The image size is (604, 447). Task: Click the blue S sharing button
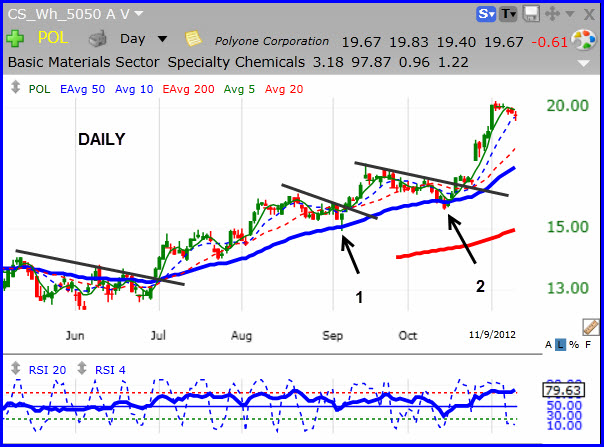486,14
